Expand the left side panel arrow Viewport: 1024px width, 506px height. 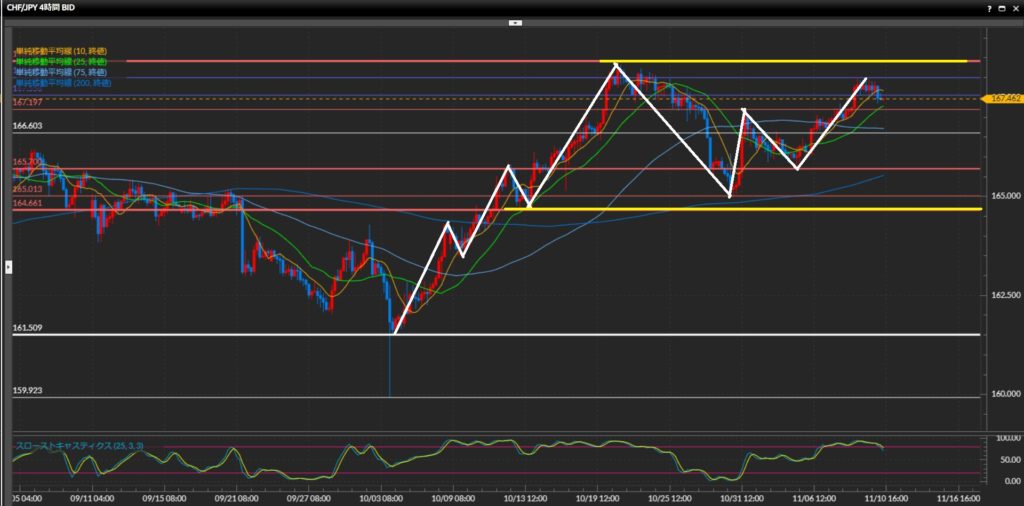point(8,267)
